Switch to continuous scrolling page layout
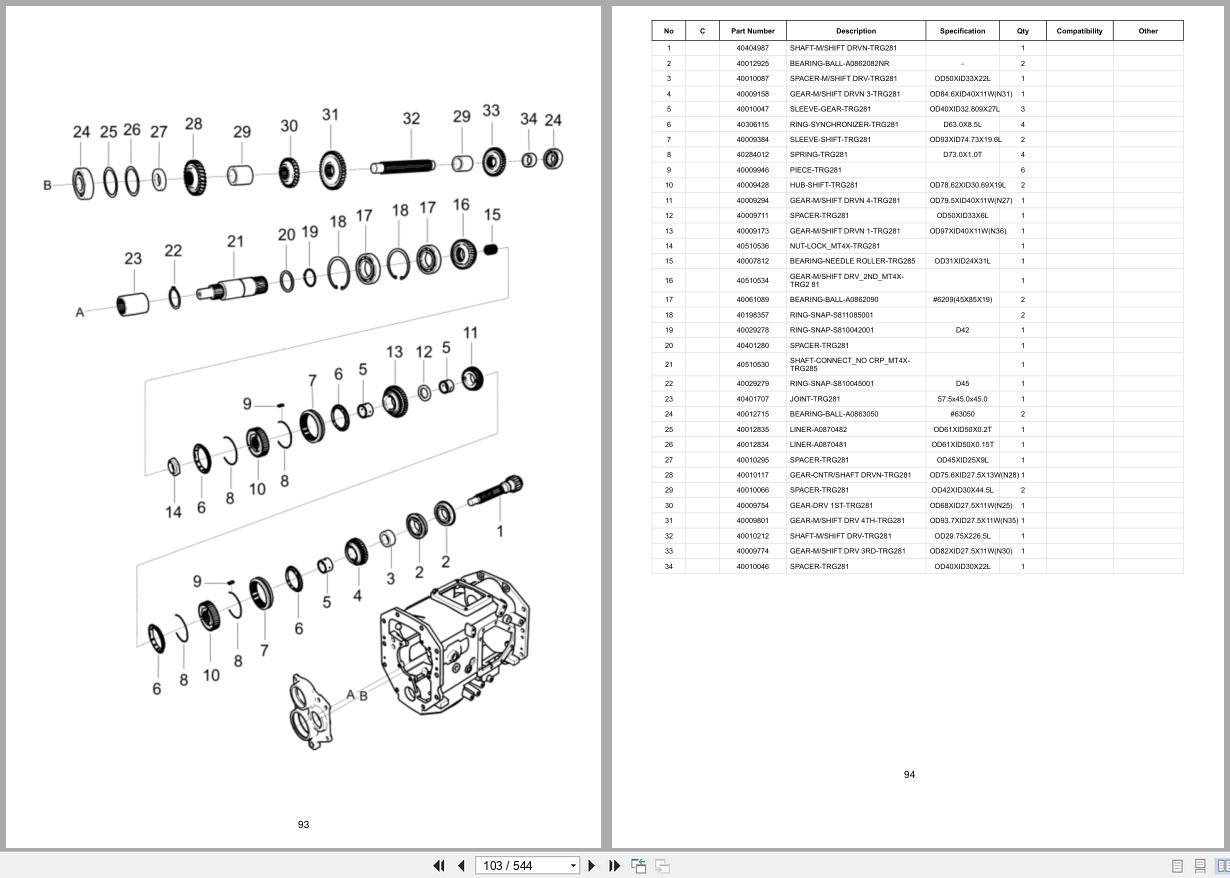Image resolution: width=1230 pixels, height=878 pixels. (1200, 866)
